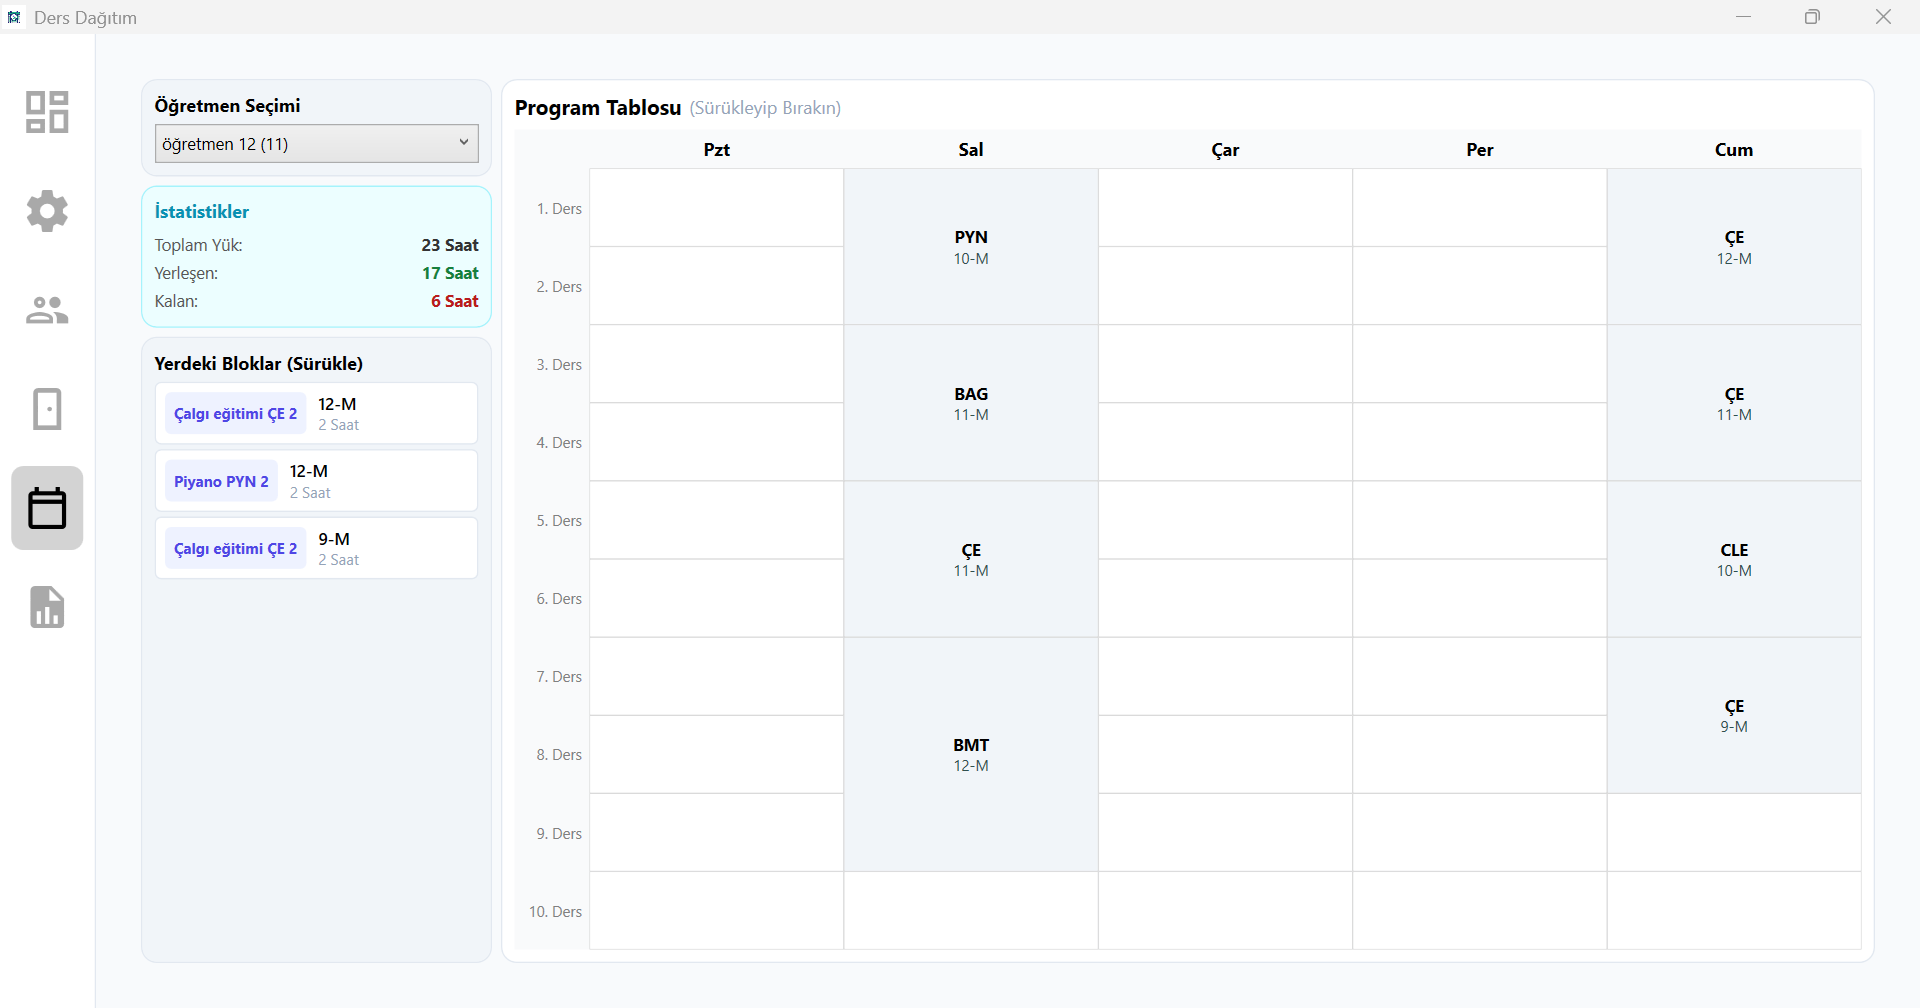Select the calendar schedule icon in sidebar
The height and width of the screenshot is (1008, 1920).
point(47,508)
